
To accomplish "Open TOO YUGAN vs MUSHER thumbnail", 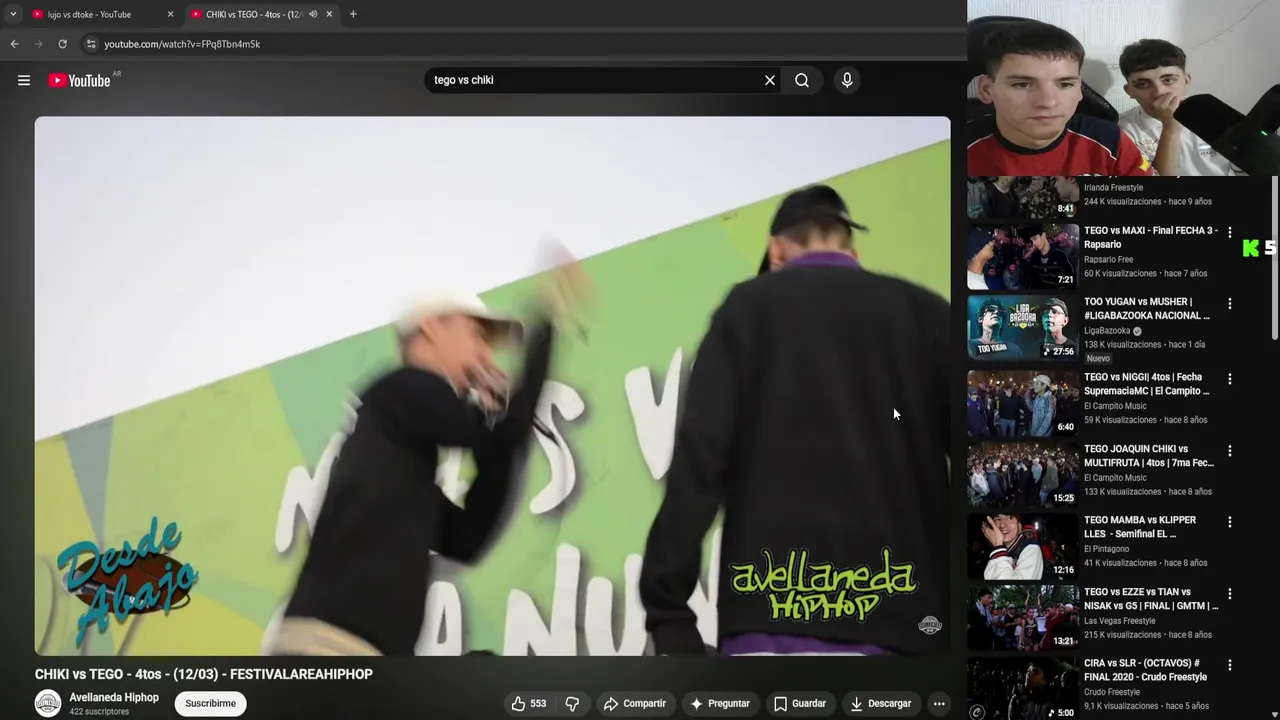I will [1022, 327].
